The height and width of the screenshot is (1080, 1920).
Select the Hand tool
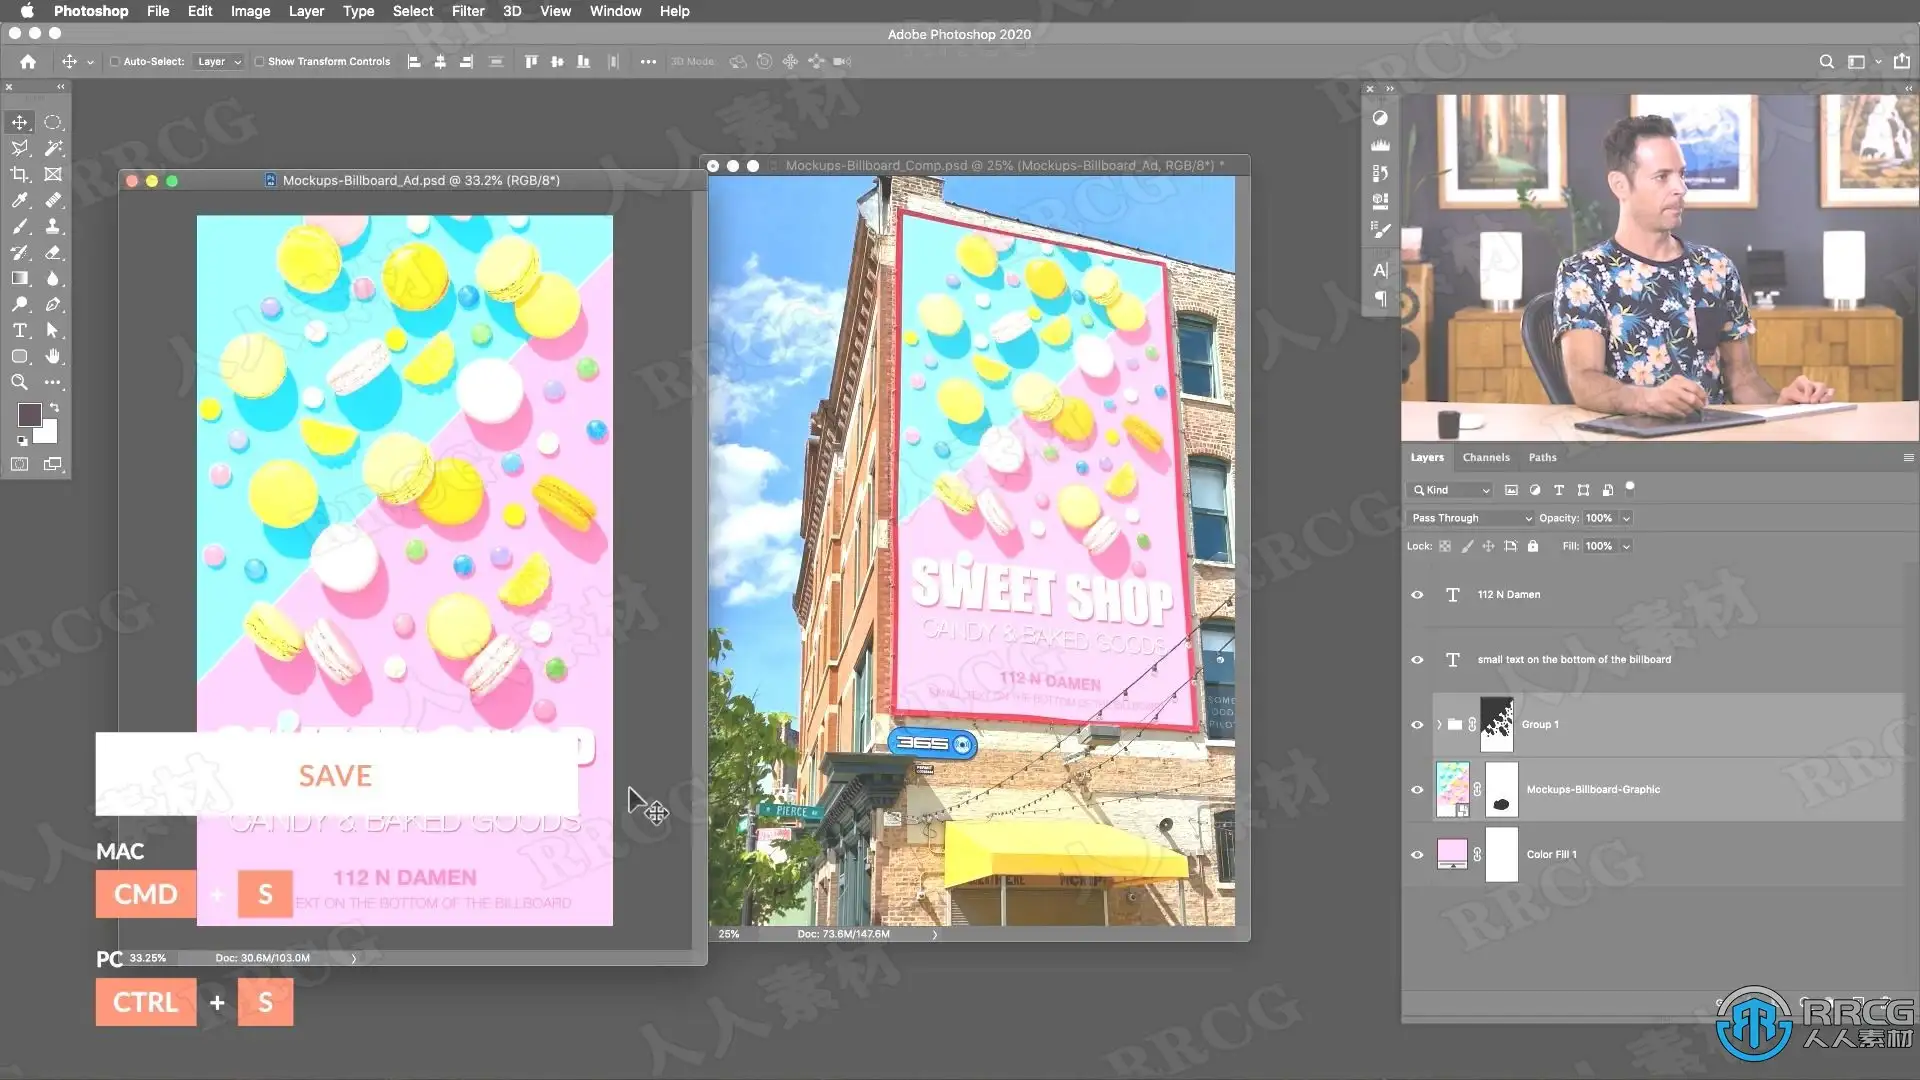[53, 356]
